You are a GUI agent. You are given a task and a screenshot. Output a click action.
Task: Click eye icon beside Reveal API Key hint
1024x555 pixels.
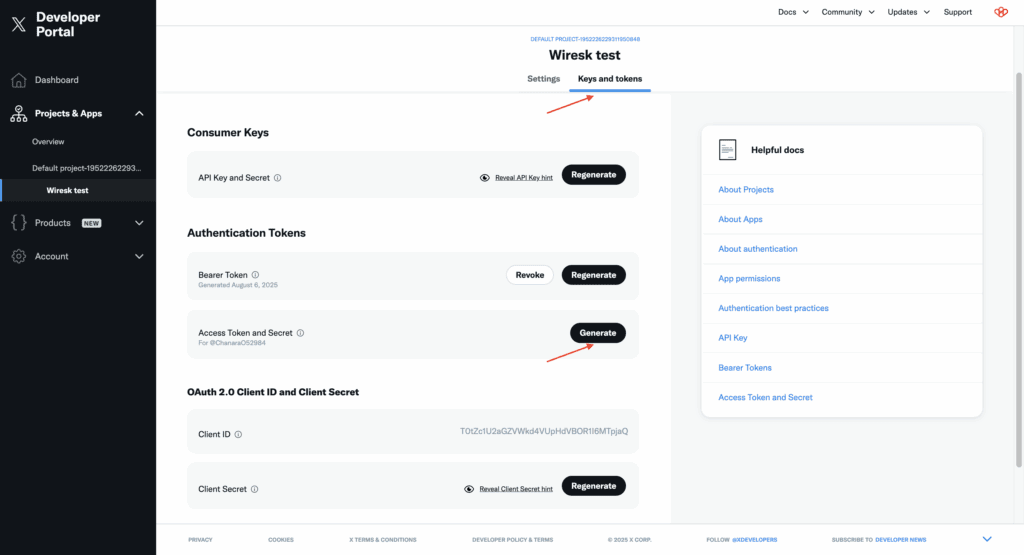pos(485,178)
